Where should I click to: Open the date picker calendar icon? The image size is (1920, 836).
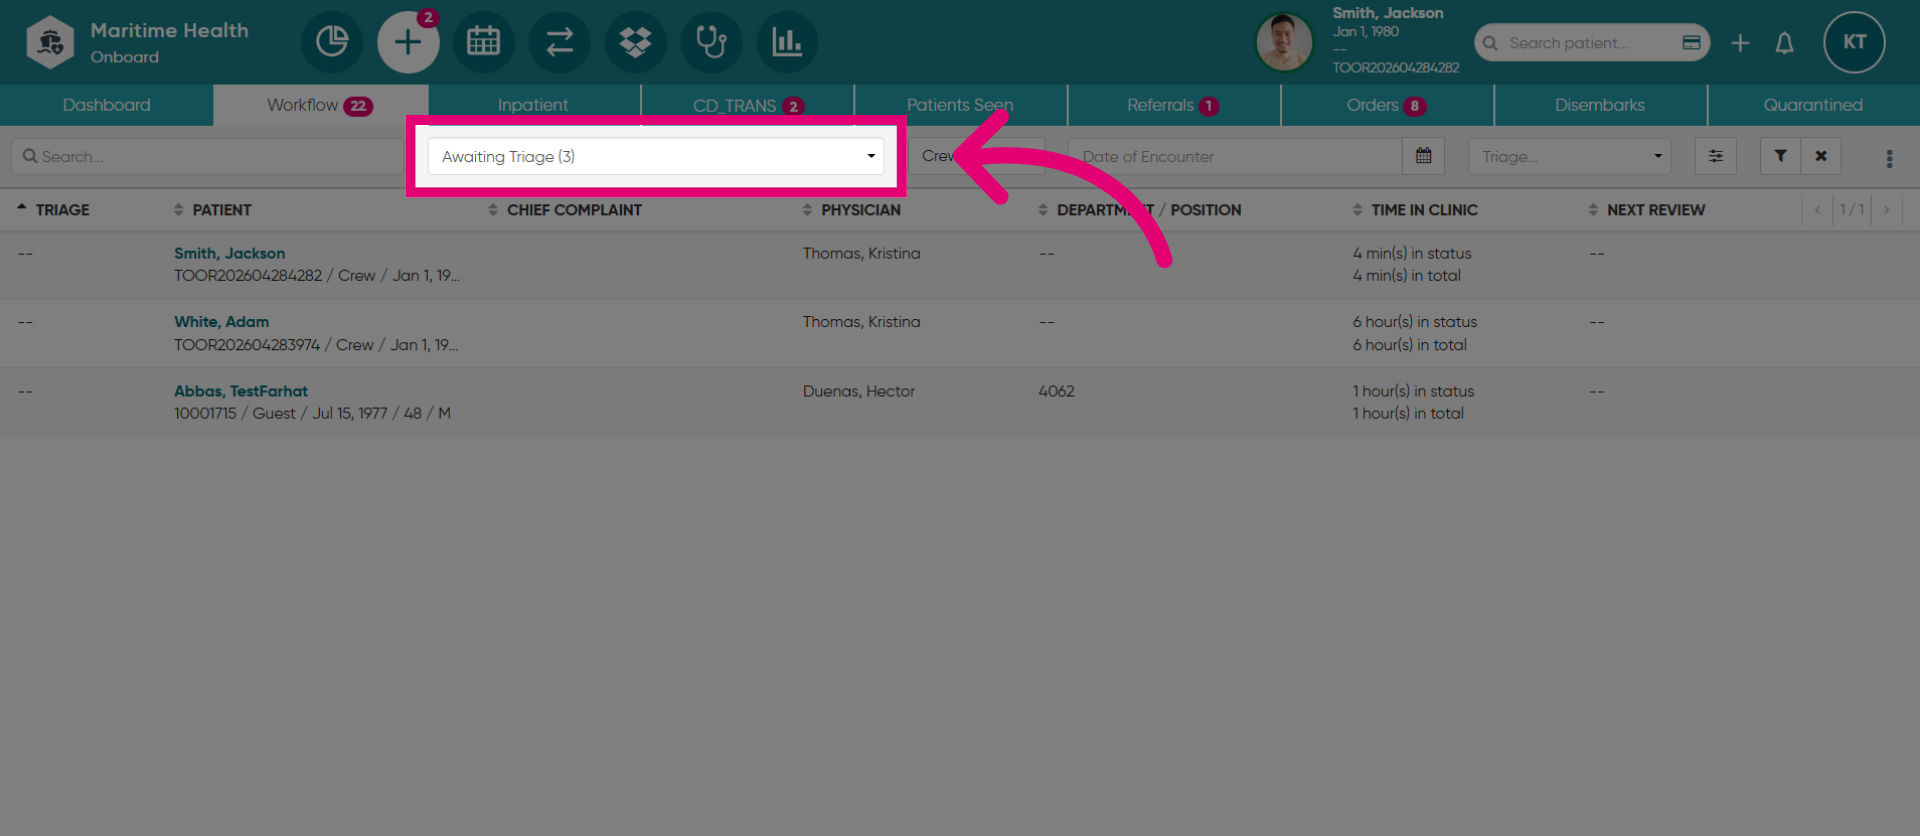point(1423,156)
